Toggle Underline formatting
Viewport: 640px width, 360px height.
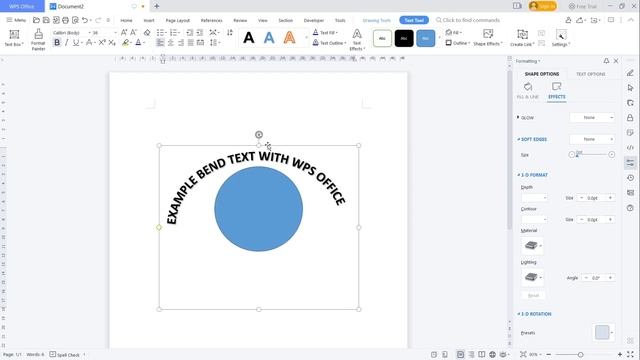coord(76,42)
